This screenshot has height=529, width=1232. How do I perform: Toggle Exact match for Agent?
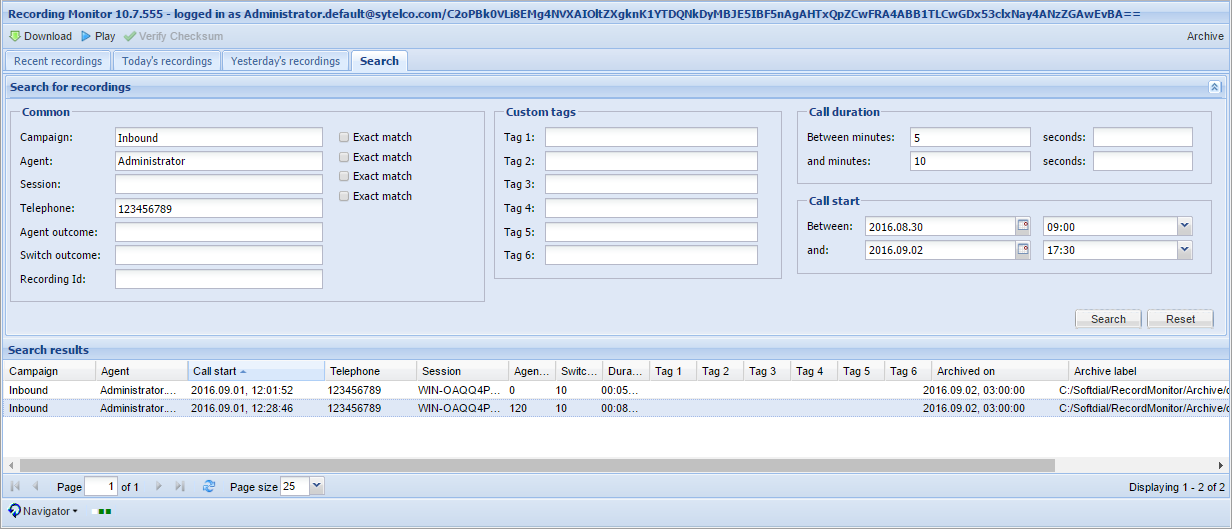click(345, 157)
